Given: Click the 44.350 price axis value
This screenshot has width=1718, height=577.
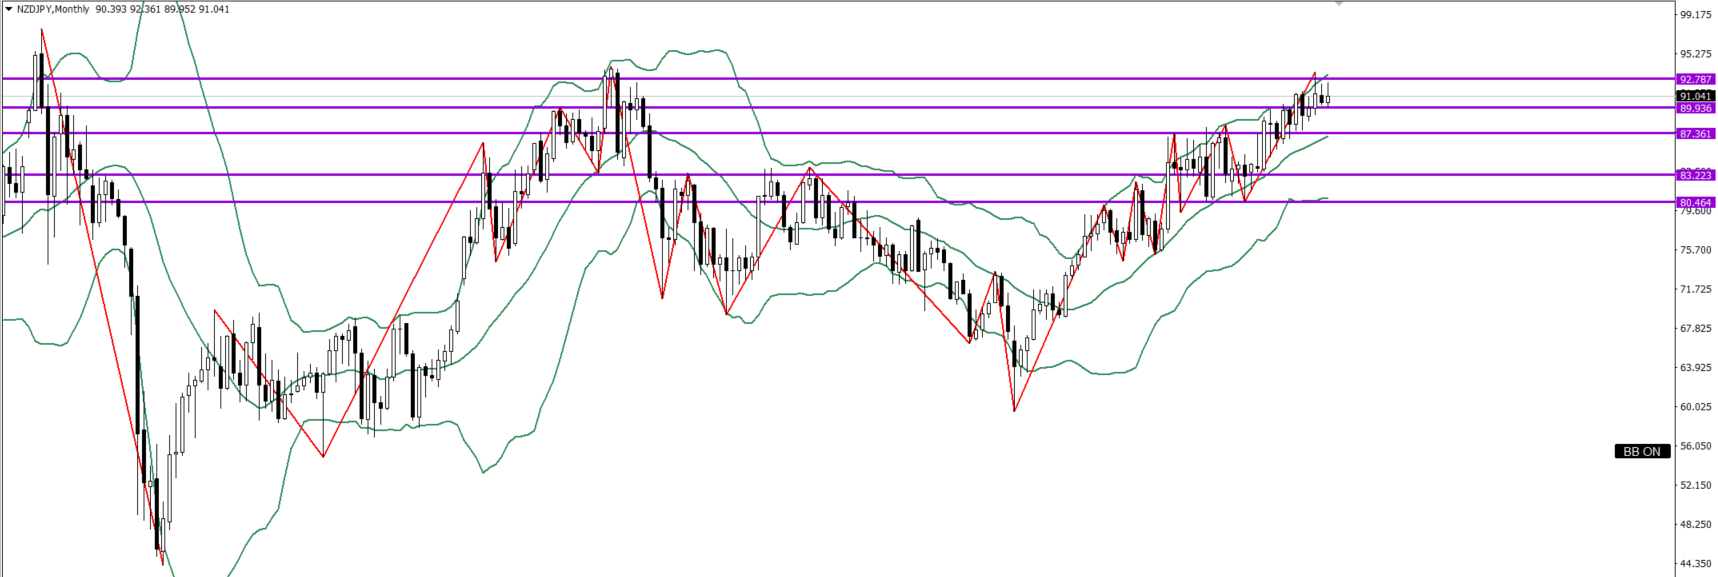Looking at the screenshot, I should point(1695,564).
